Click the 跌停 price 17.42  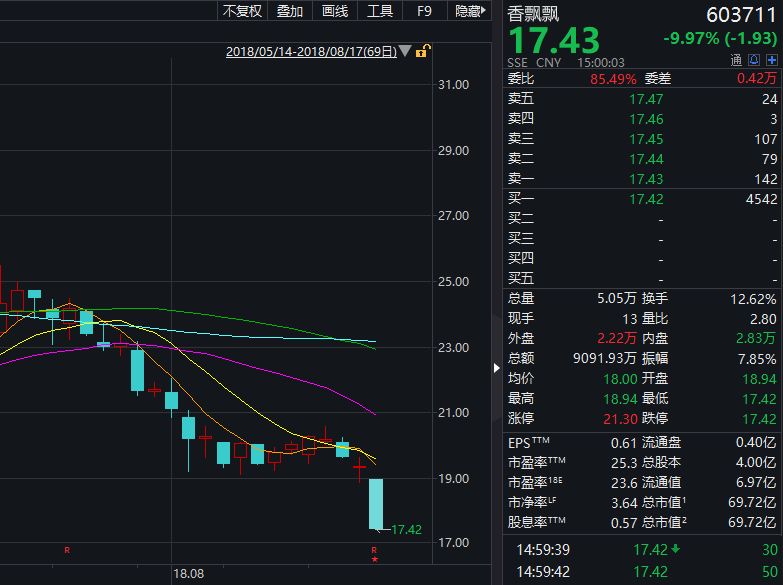click(760, 419)
